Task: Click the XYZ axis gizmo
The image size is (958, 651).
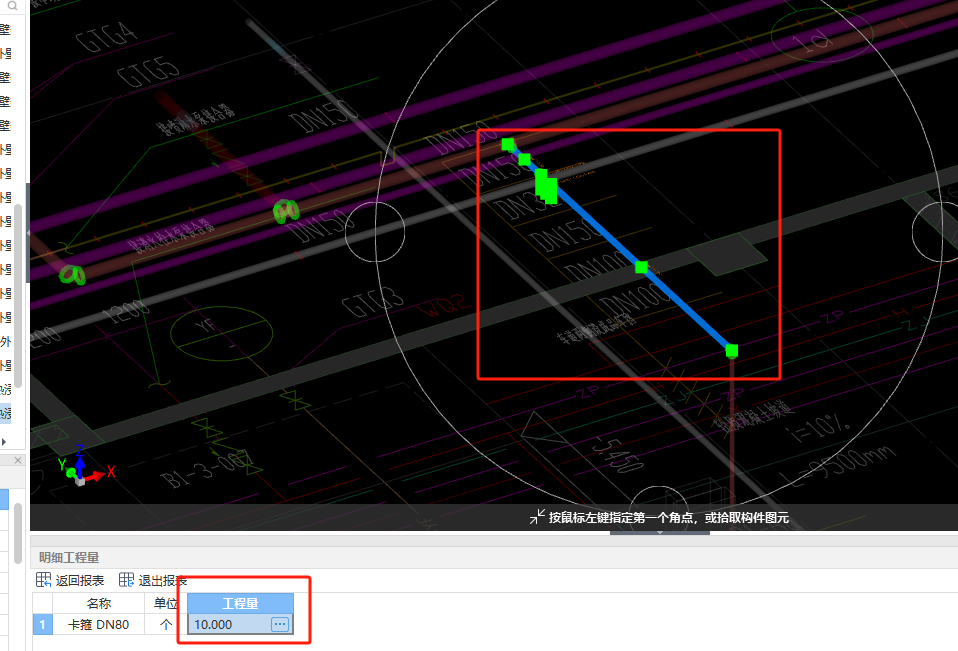Action: coord(84,467)
